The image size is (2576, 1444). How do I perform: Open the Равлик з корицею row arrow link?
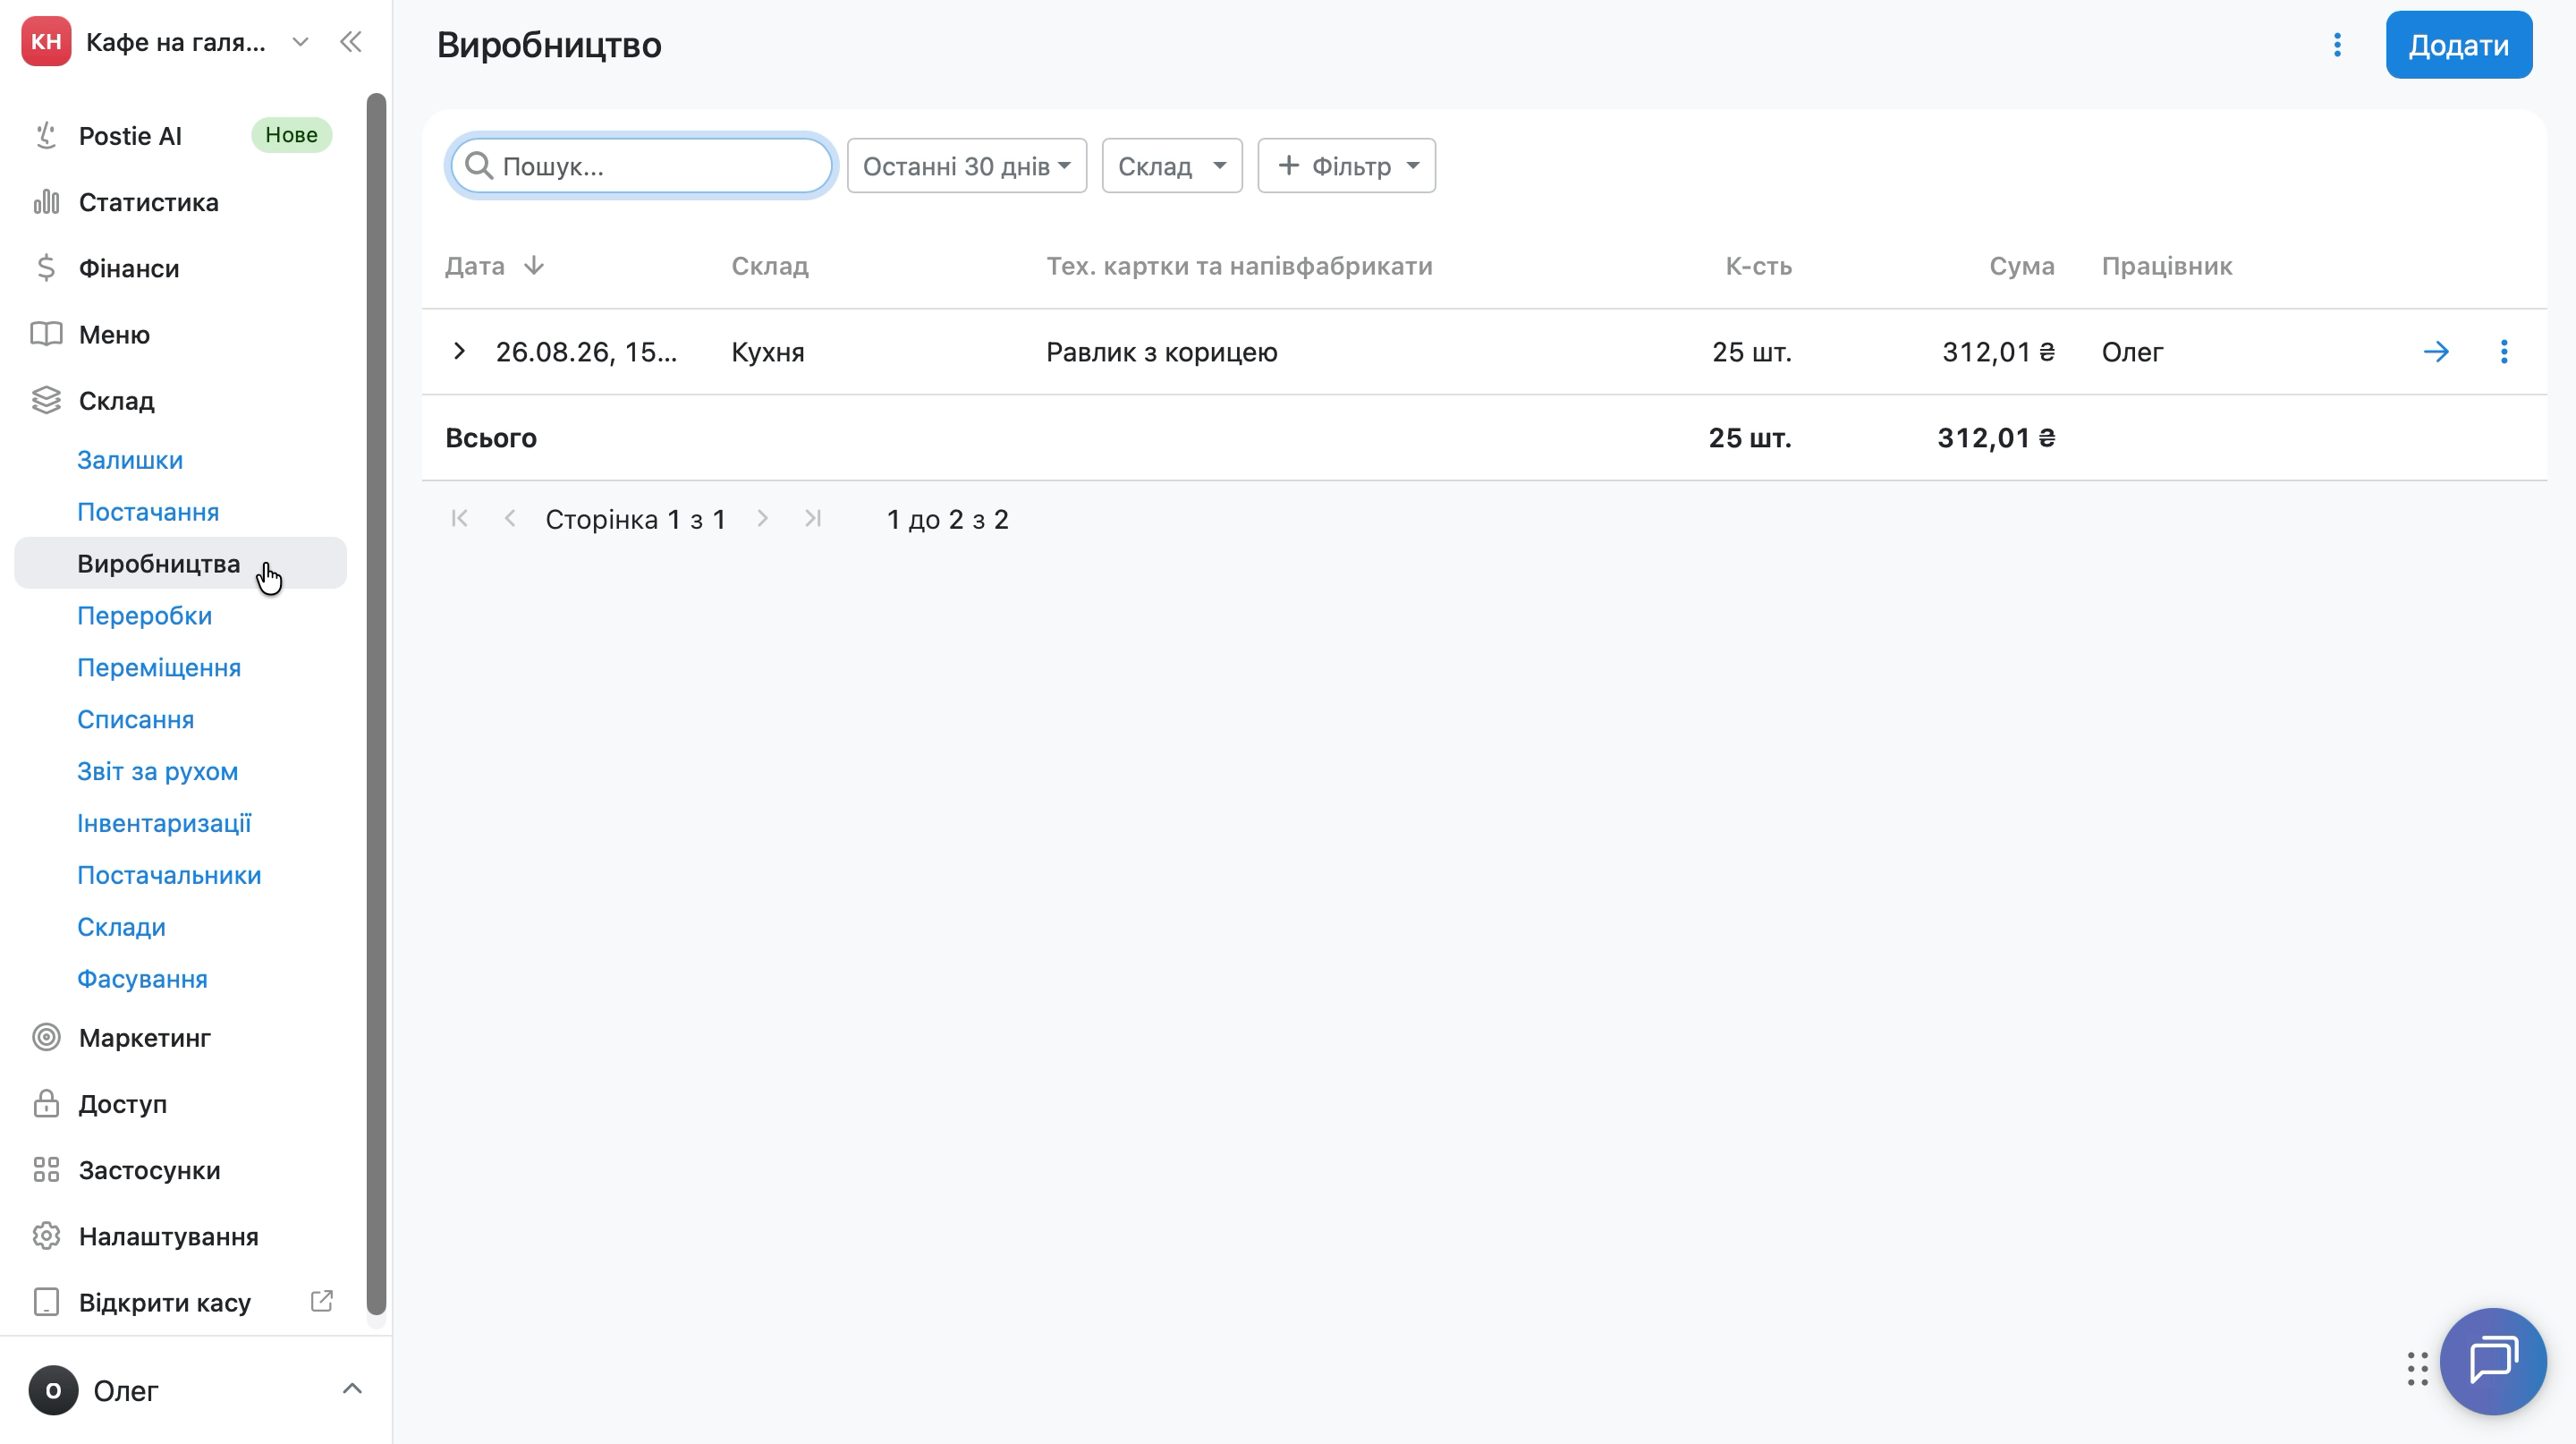[x=2436, y=351]
